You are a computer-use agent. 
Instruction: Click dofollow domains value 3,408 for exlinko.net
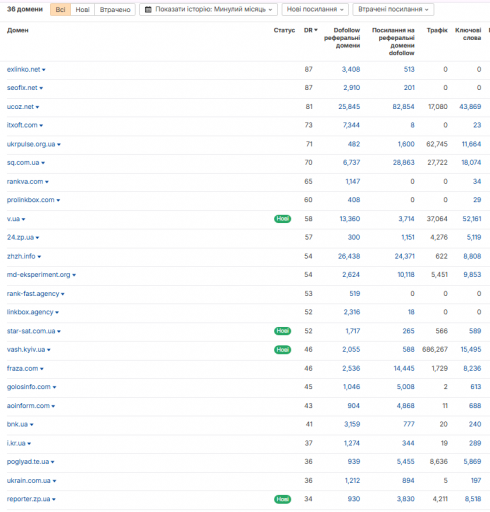[351, 69]
